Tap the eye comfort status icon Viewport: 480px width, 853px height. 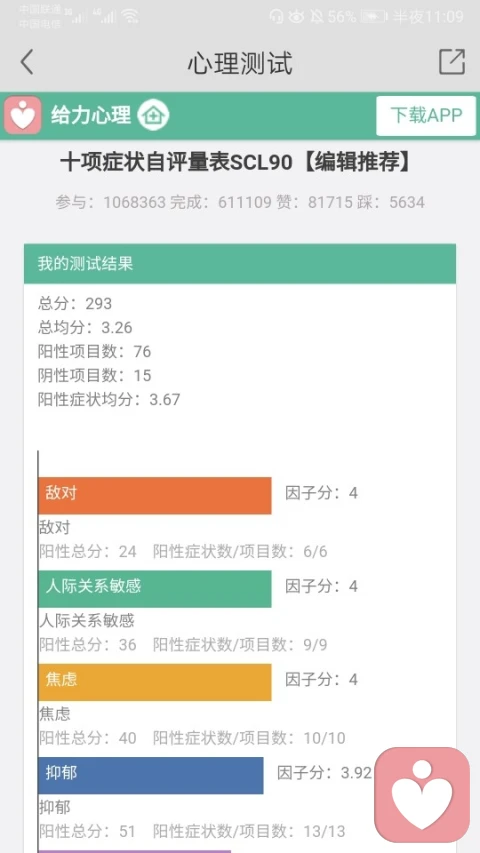point(296,17)
